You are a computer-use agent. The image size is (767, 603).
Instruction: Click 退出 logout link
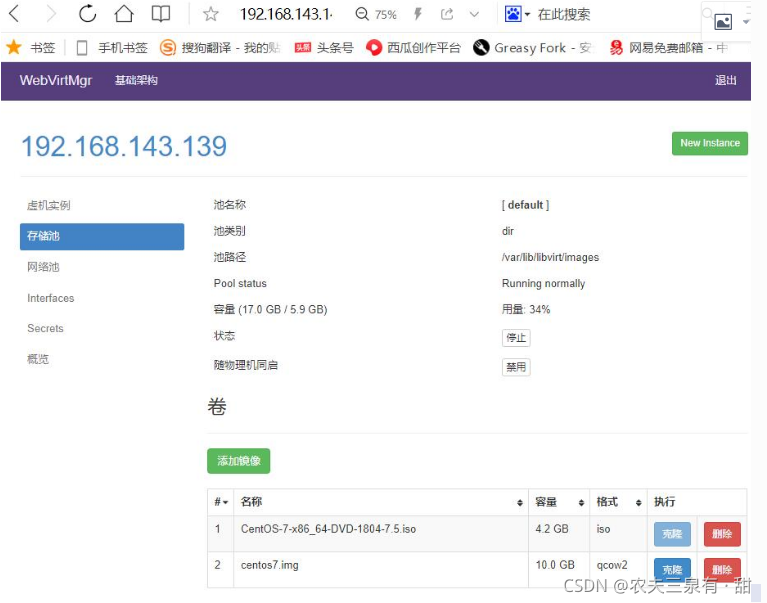coord(725,80)
